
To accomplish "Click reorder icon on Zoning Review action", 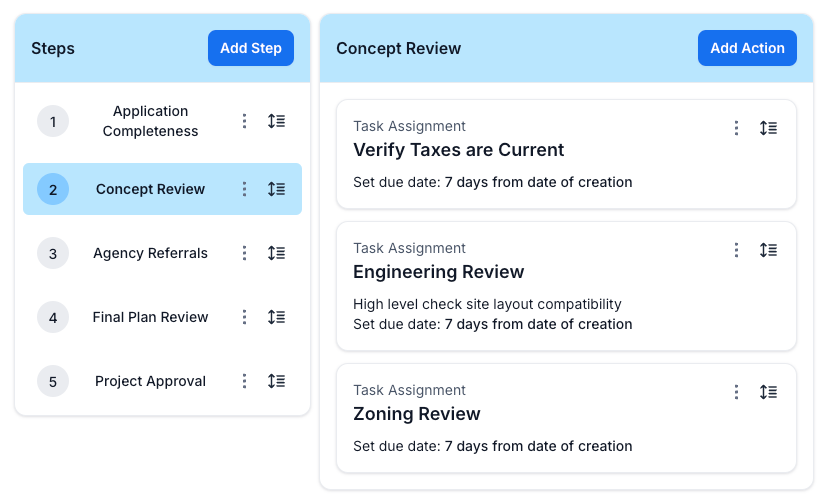I will pyautogui.click(x=768, y=392).
